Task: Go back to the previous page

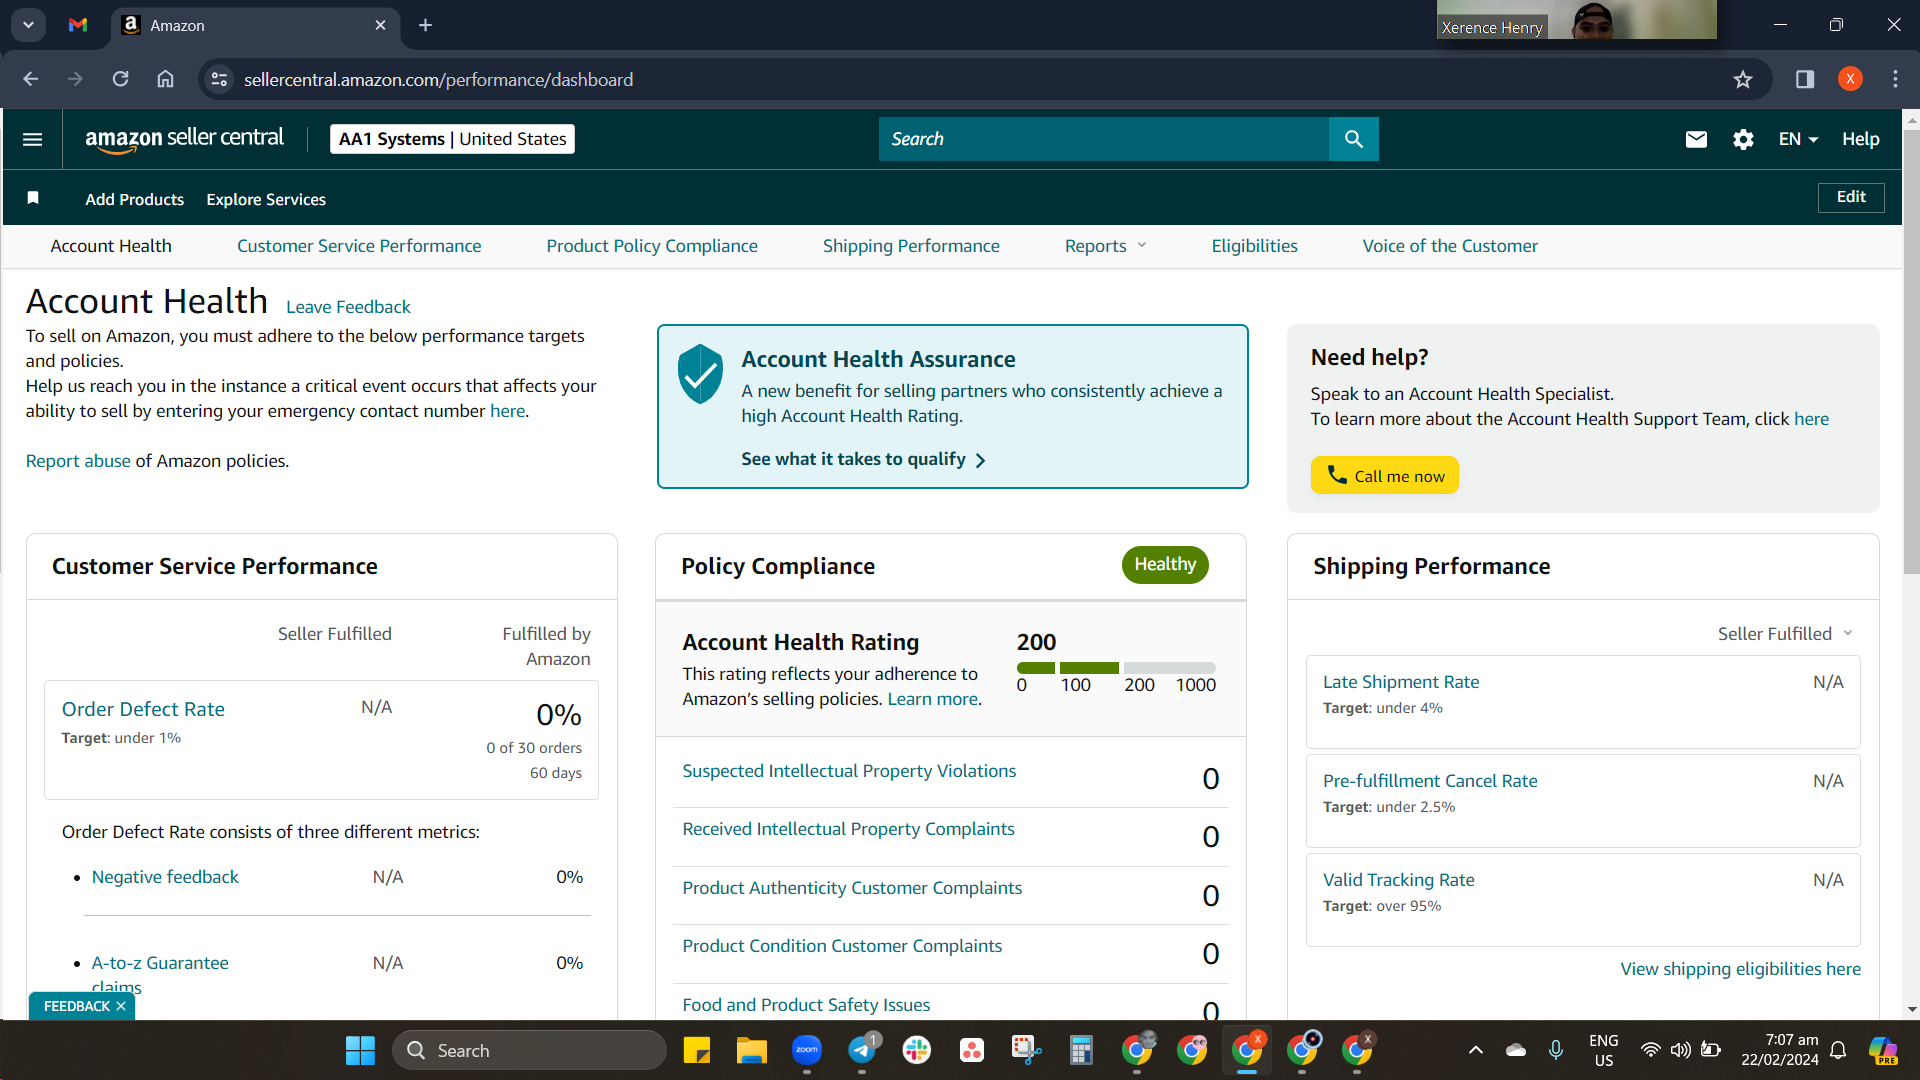Action: [31, 79]
